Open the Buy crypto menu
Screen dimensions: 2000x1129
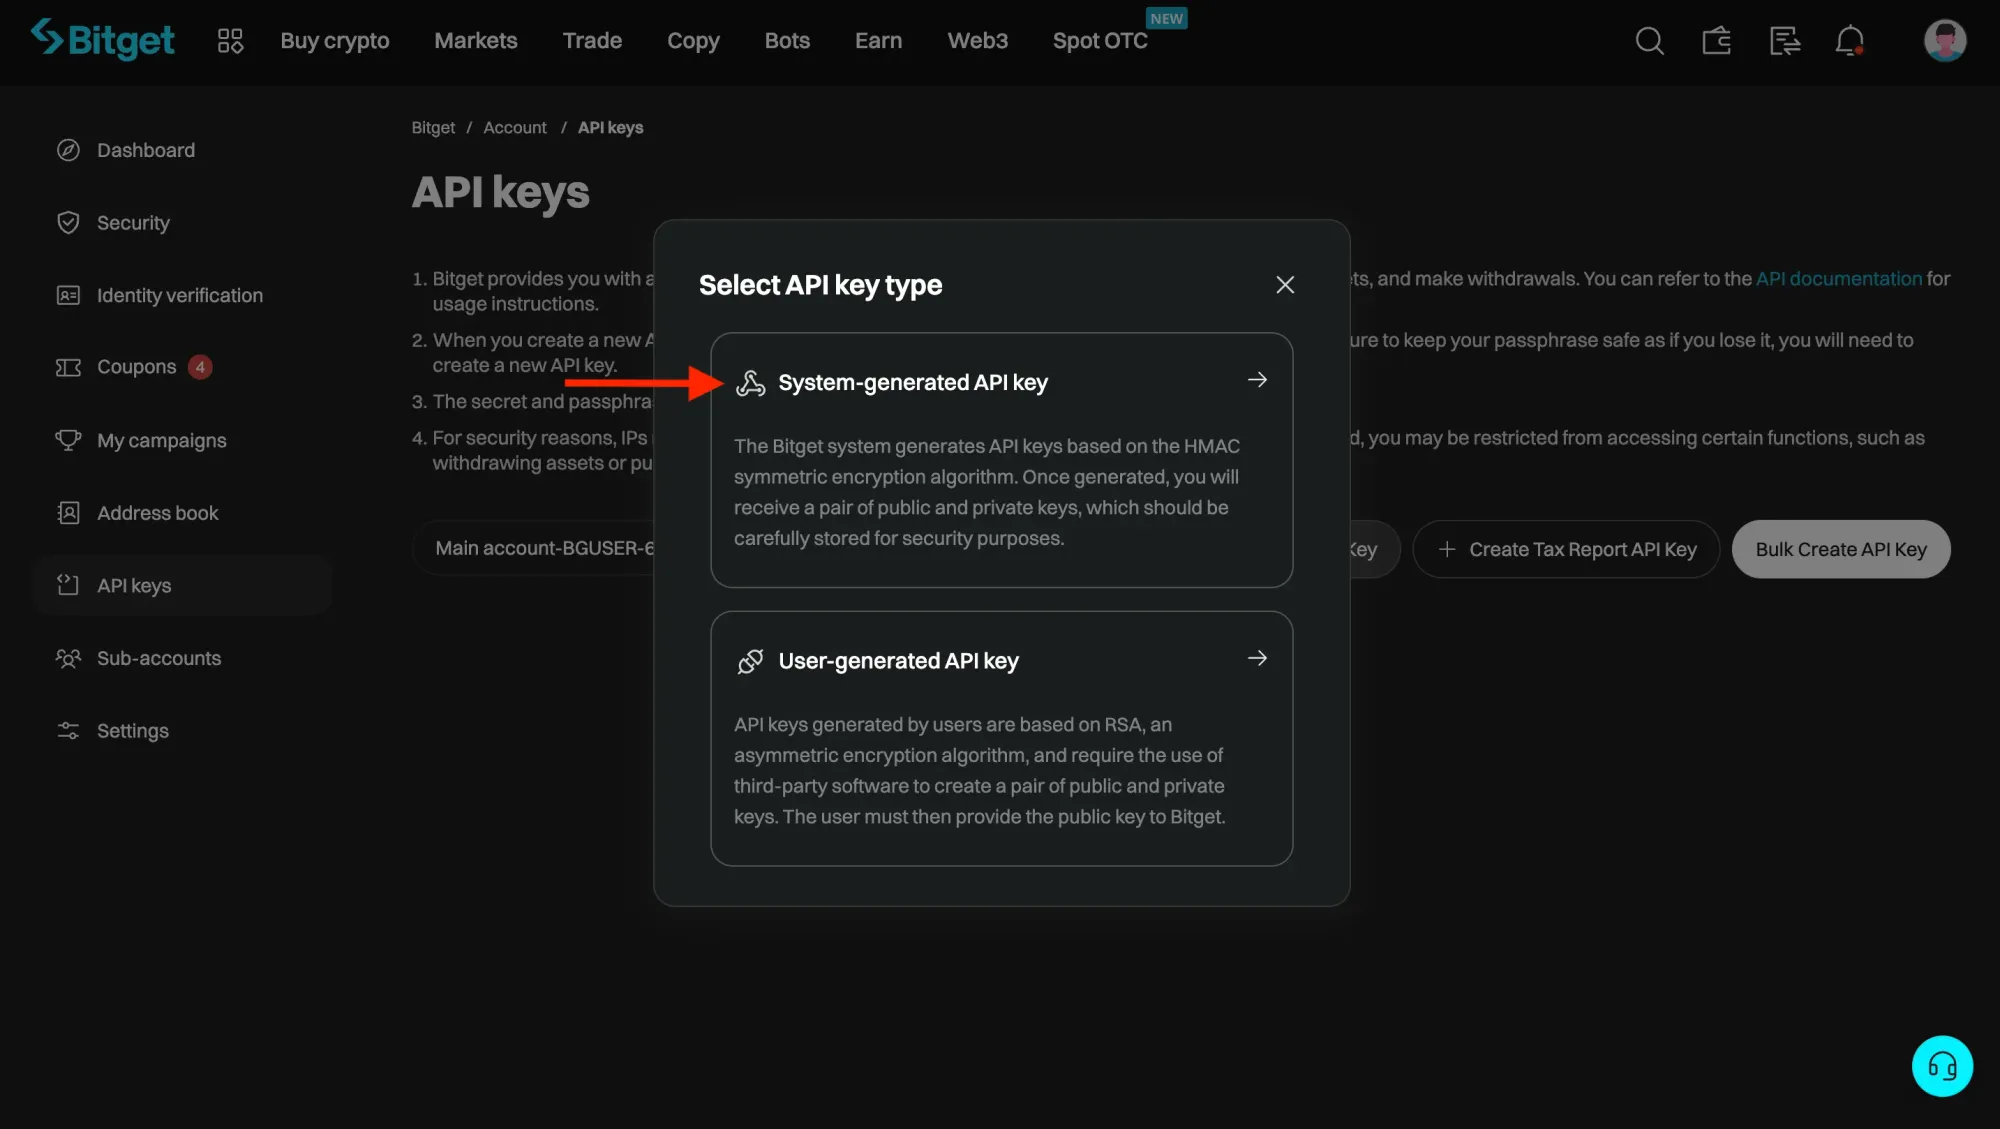(334, 41)
